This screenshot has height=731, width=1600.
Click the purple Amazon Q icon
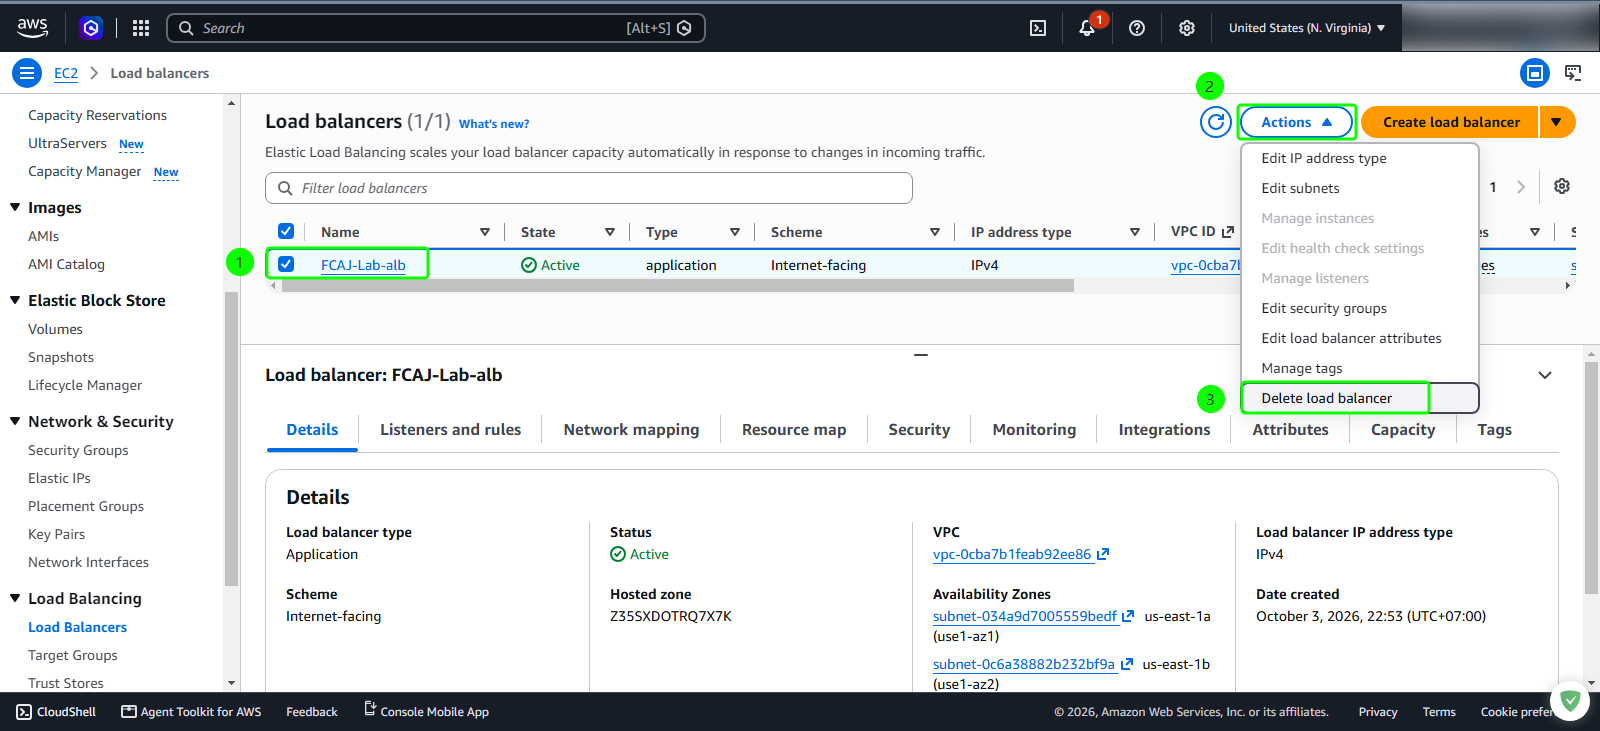[91, 28]
